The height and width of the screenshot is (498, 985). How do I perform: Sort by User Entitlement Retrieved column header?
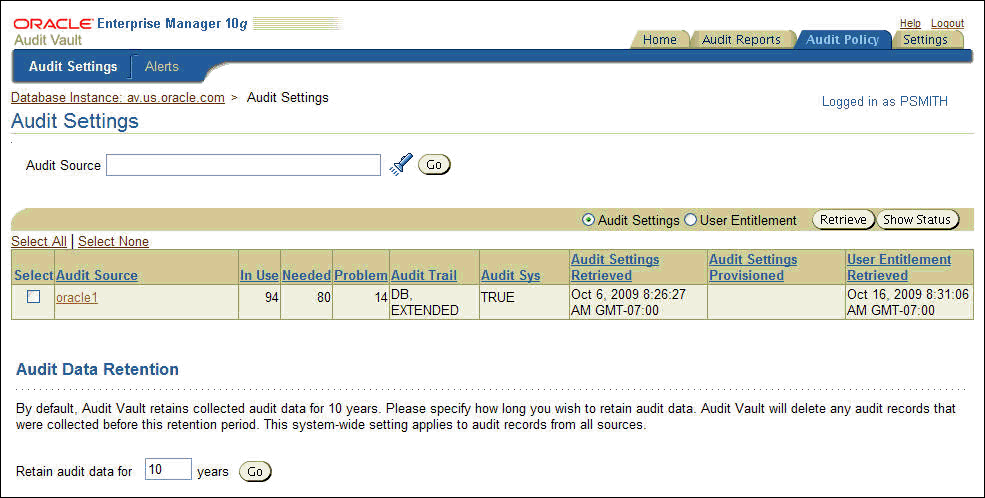(899, 267)
